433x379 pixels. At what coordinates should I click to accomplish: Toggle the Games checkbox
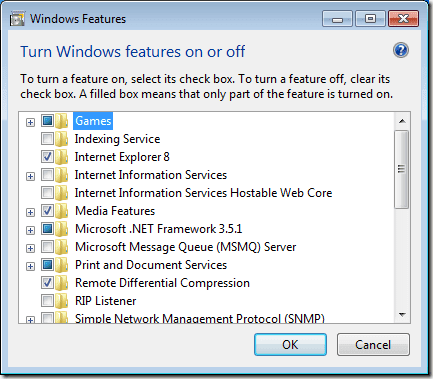coord(47,121)
